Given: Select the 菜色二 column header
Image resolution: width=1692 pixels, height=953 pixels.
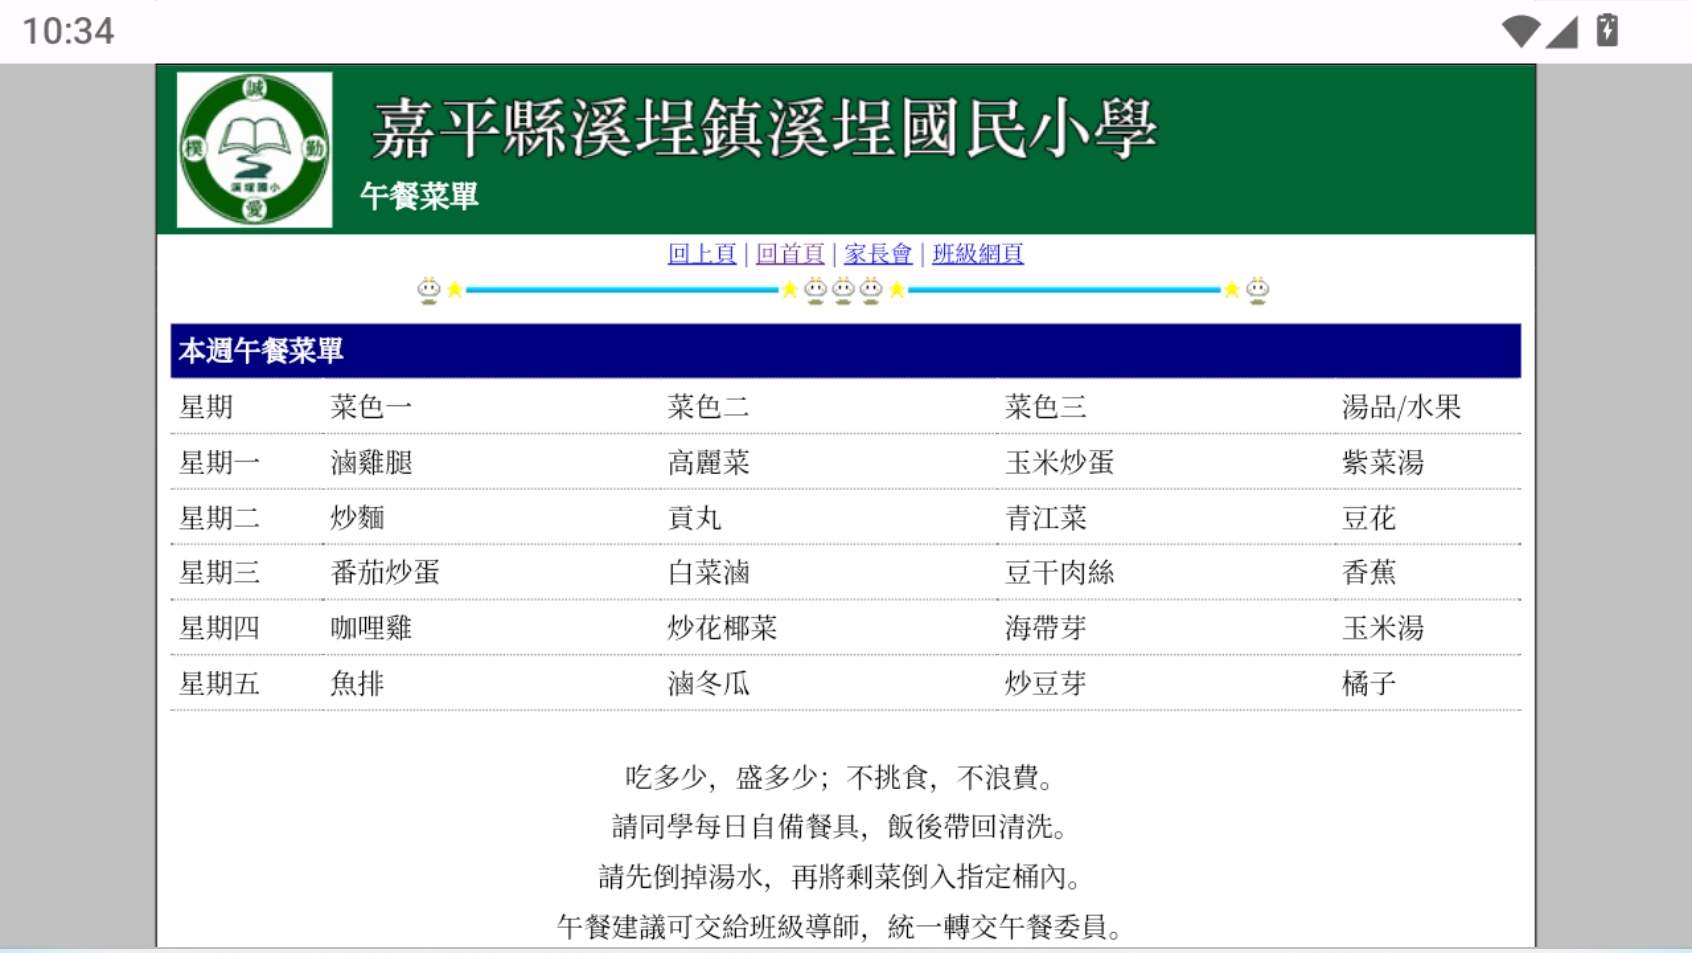Looking at the screenshot, I should 708,407.
